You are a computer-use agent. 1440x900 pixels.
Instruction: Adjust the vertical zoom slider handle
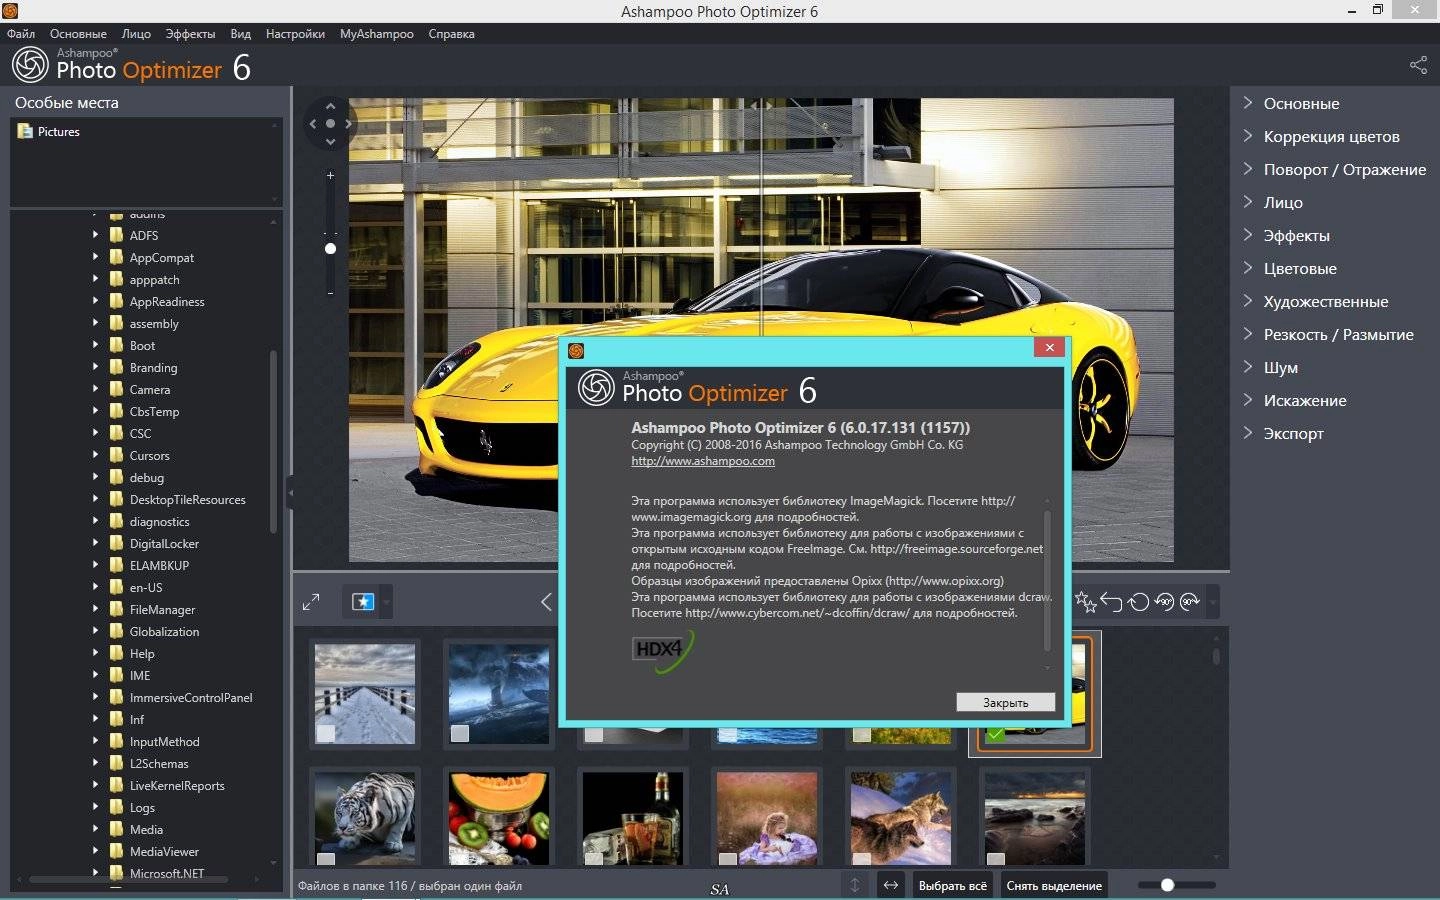click(330, 248)
